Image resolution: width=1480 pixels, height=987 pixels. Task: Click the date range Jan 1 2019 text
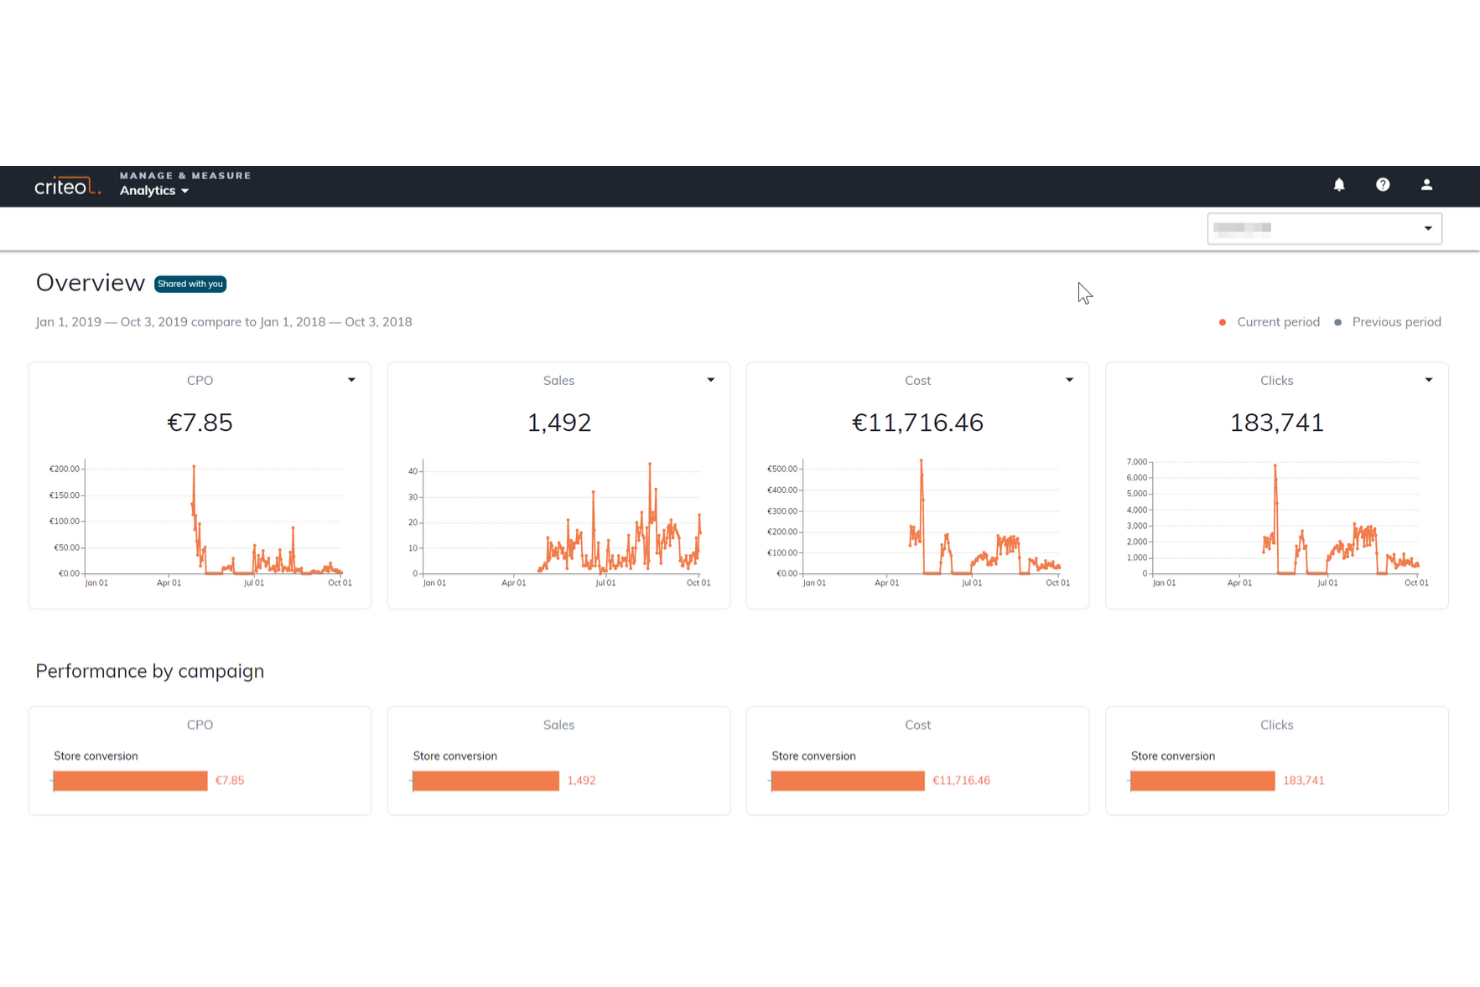68,321
